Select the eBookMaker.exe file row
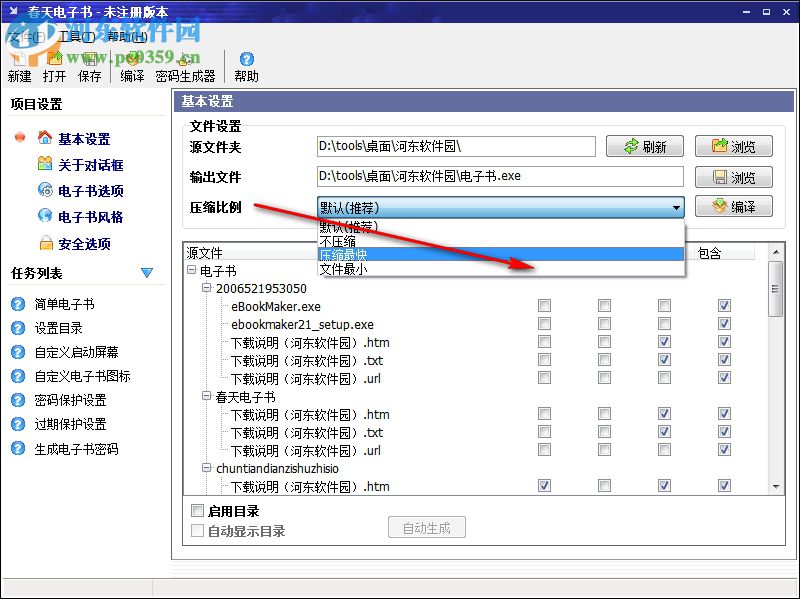Screen dimensions: 800x599 pos(276,307)
